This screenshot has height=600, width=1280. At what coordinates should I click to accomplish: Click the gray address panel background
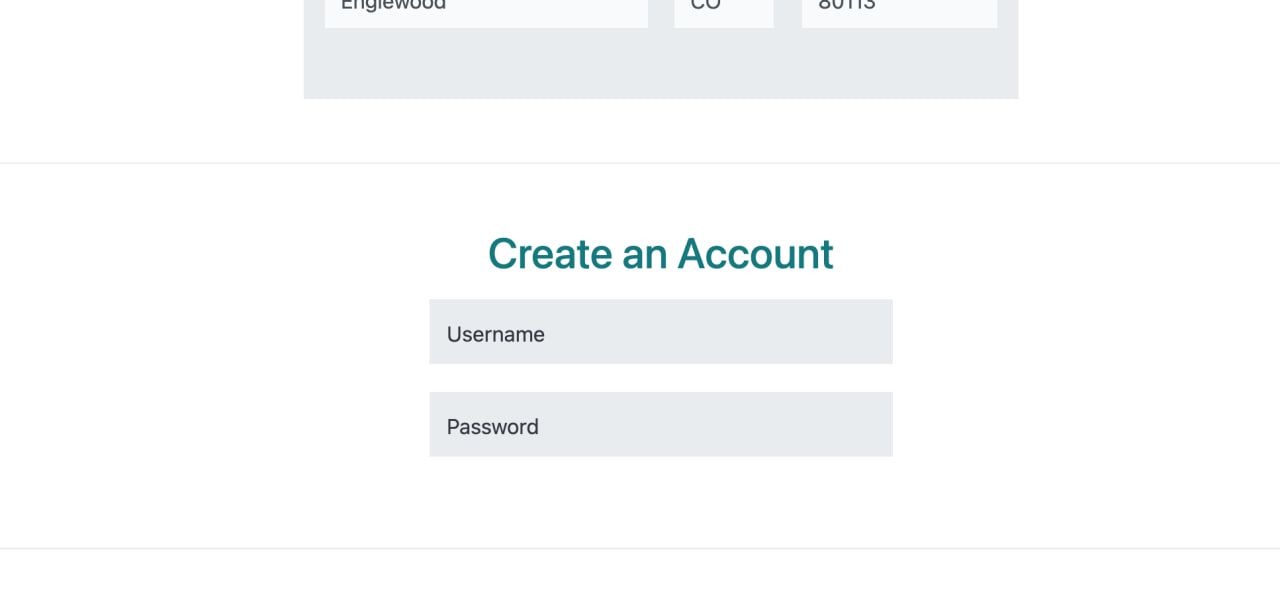(660, 65)
